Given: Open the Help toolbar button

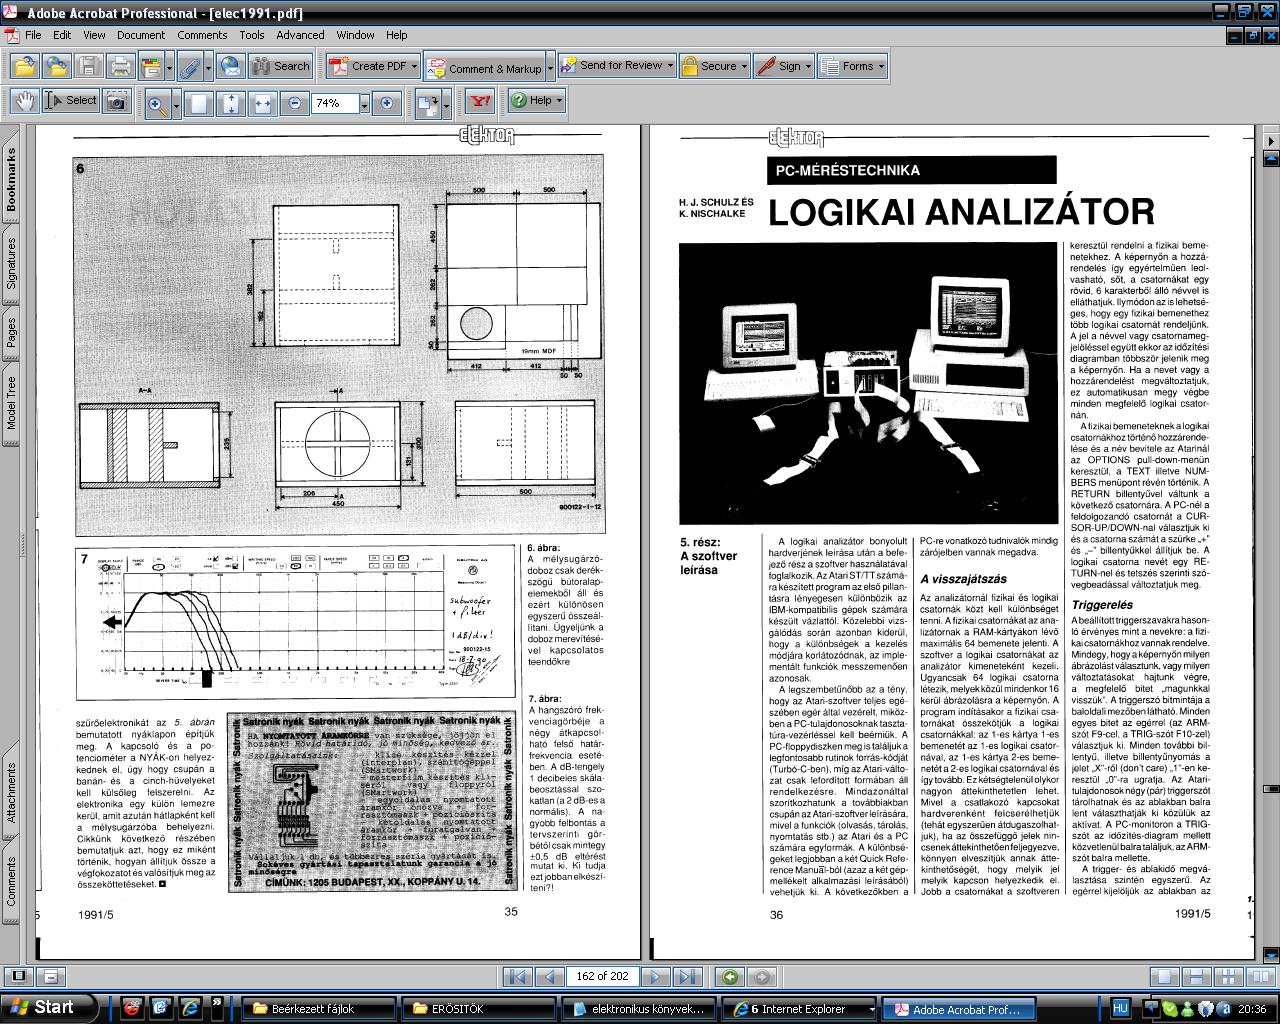Looking at the screenshot, I should pos(536,101).
